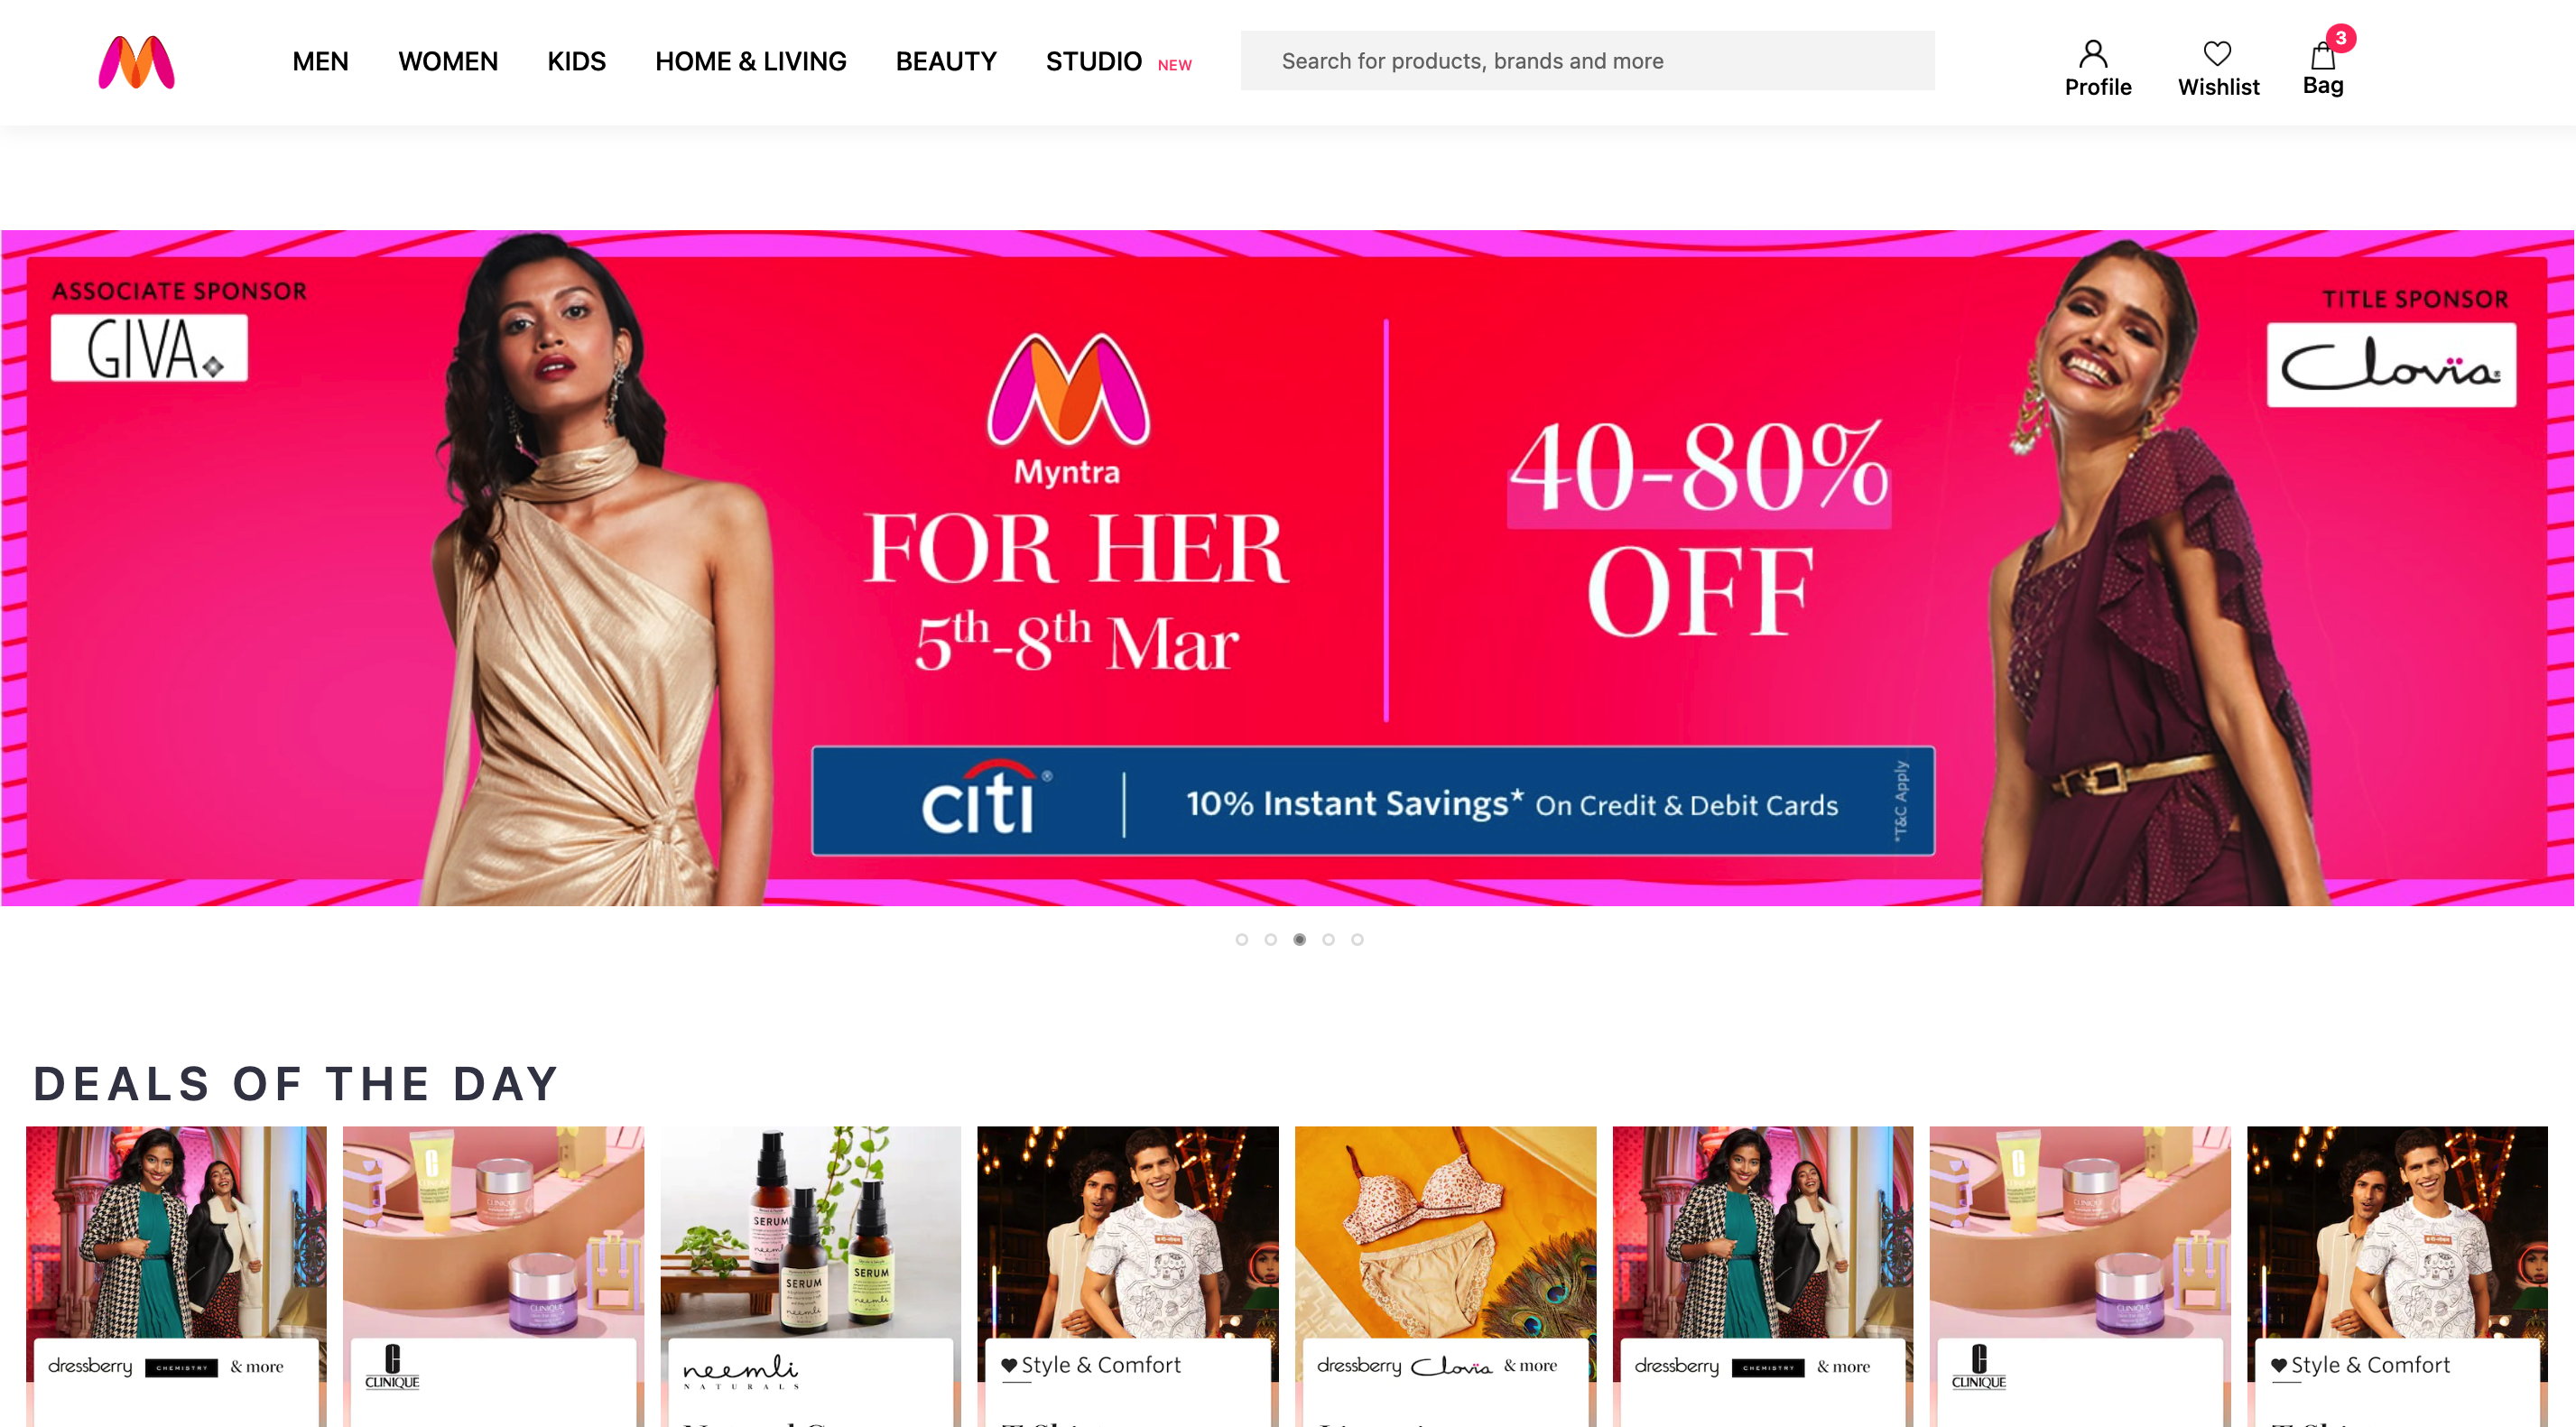Click the GIVA sponsor logo
The height and width of the screenshot is (1427, 2576).
pos(149,348)
